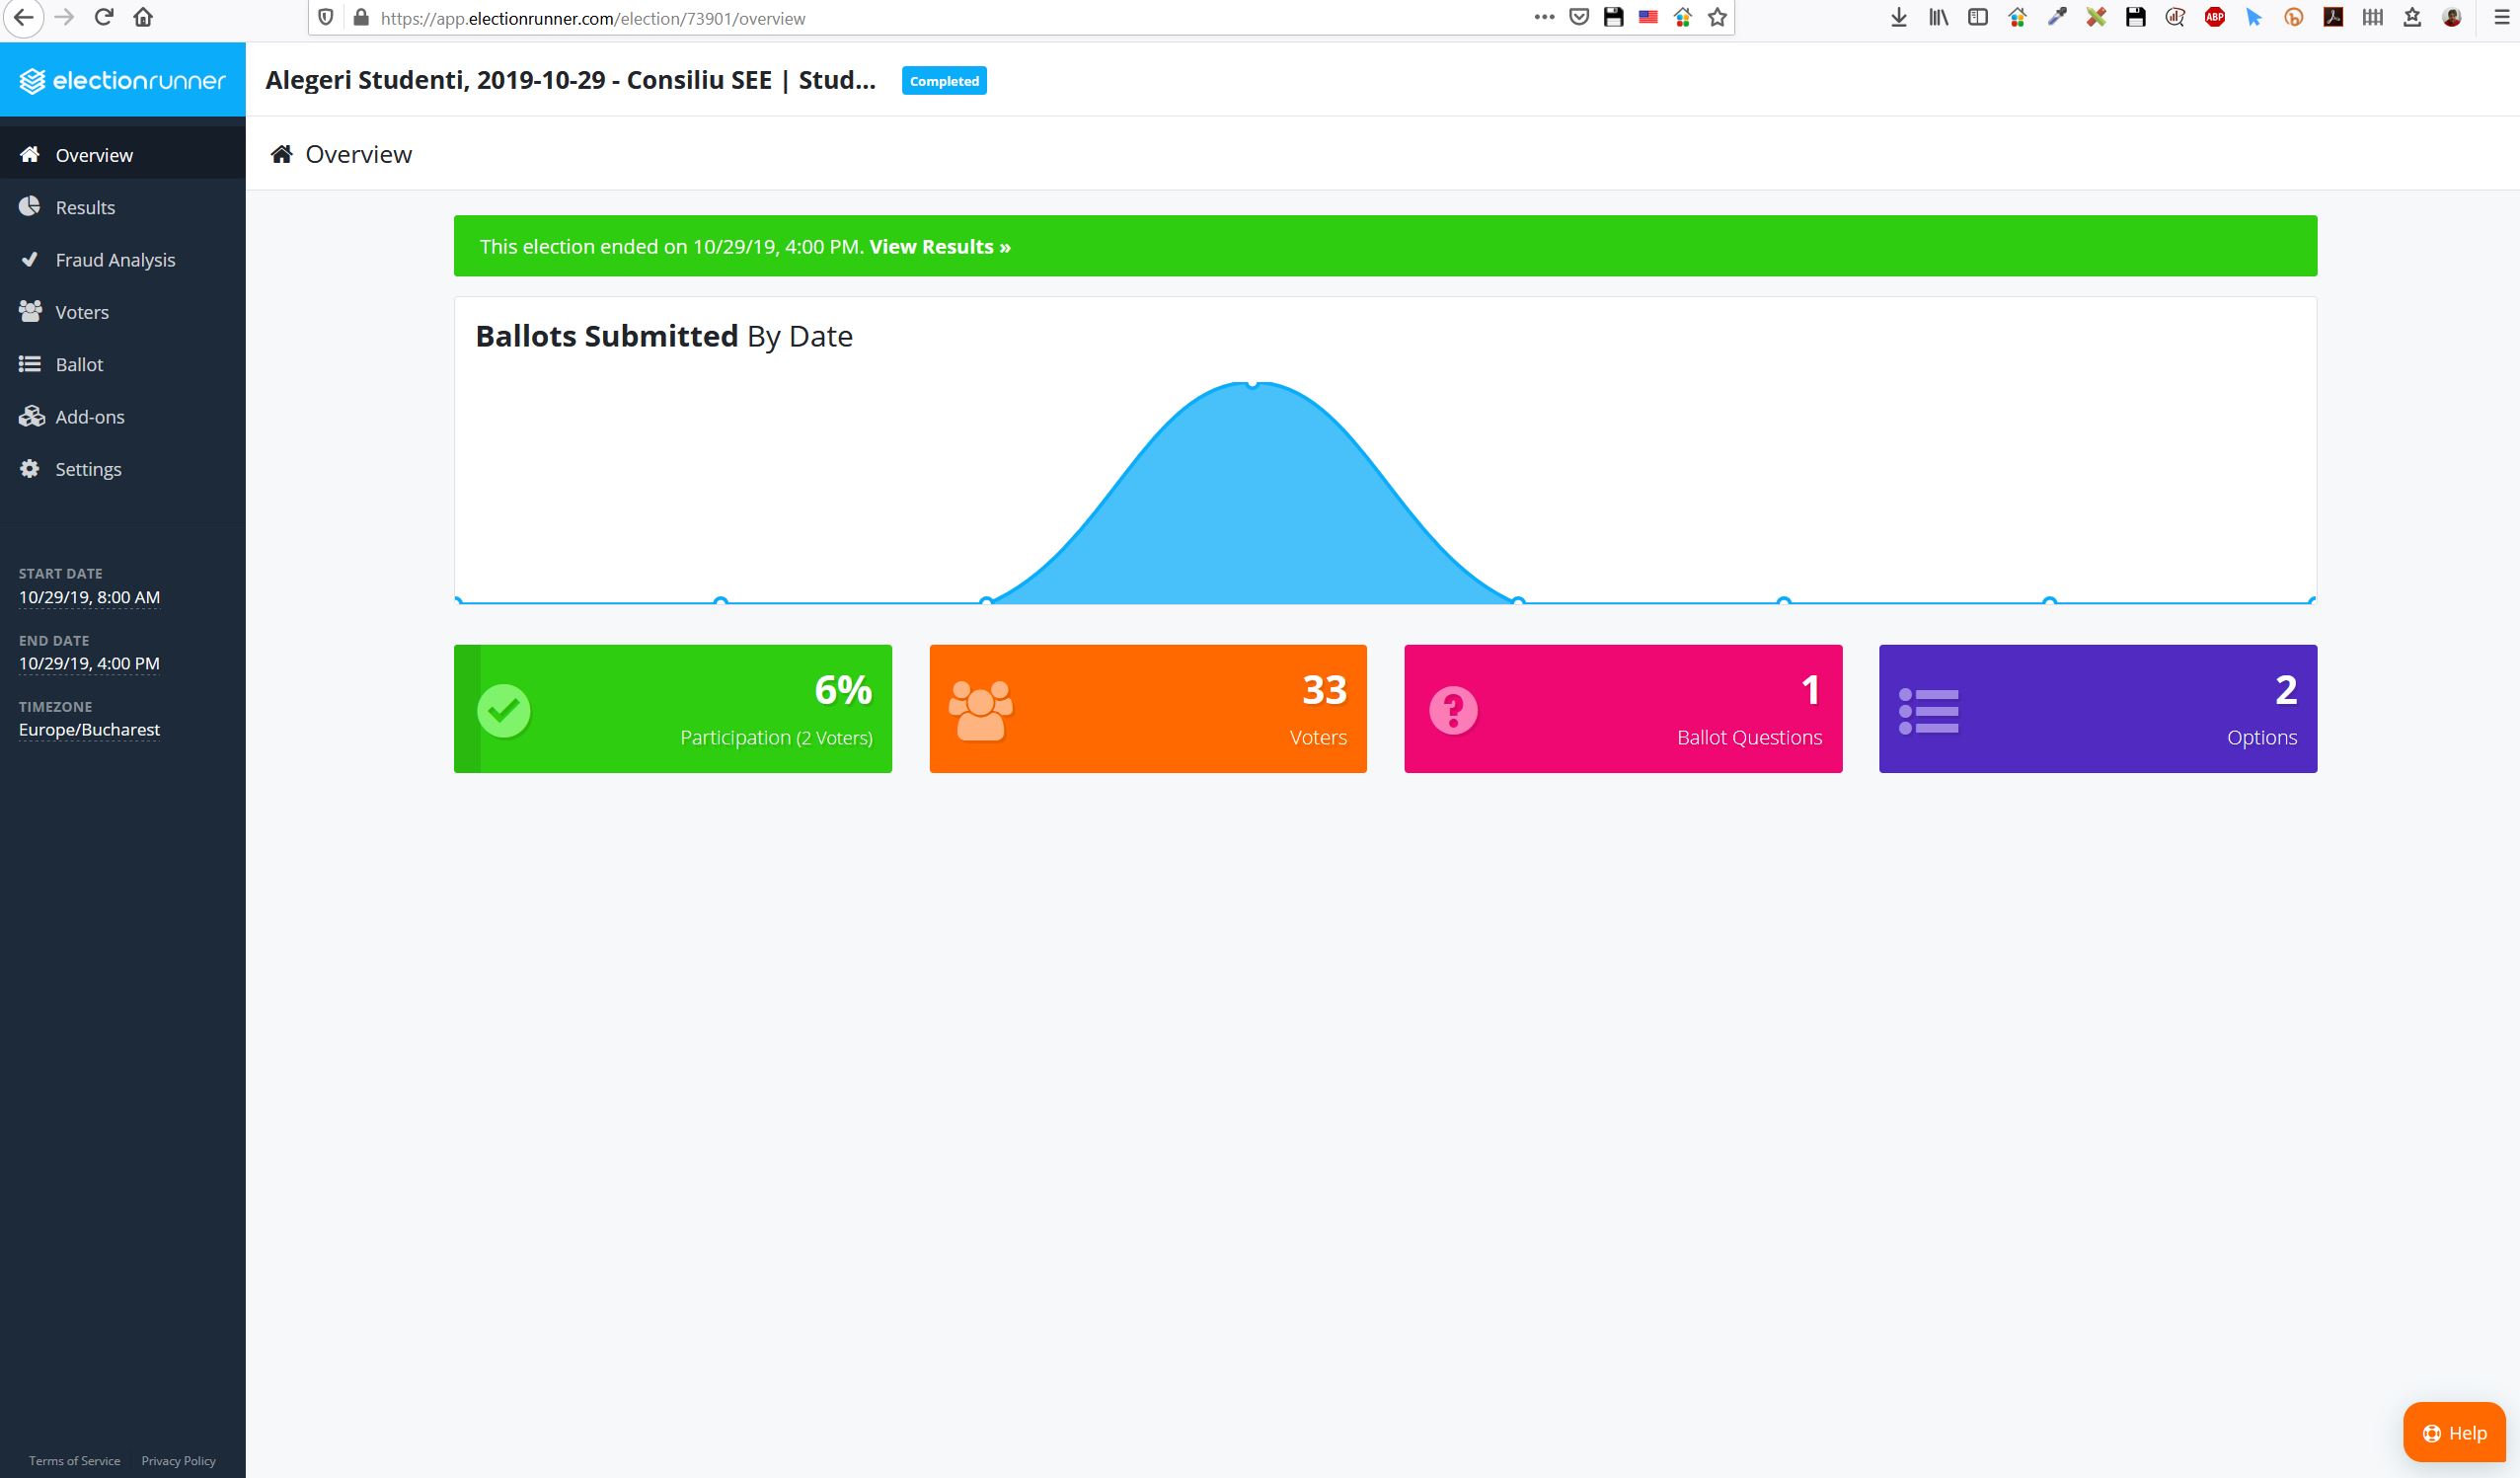Click the Add-ons cubes icon
The image size is (2520, 1478).
31,416
